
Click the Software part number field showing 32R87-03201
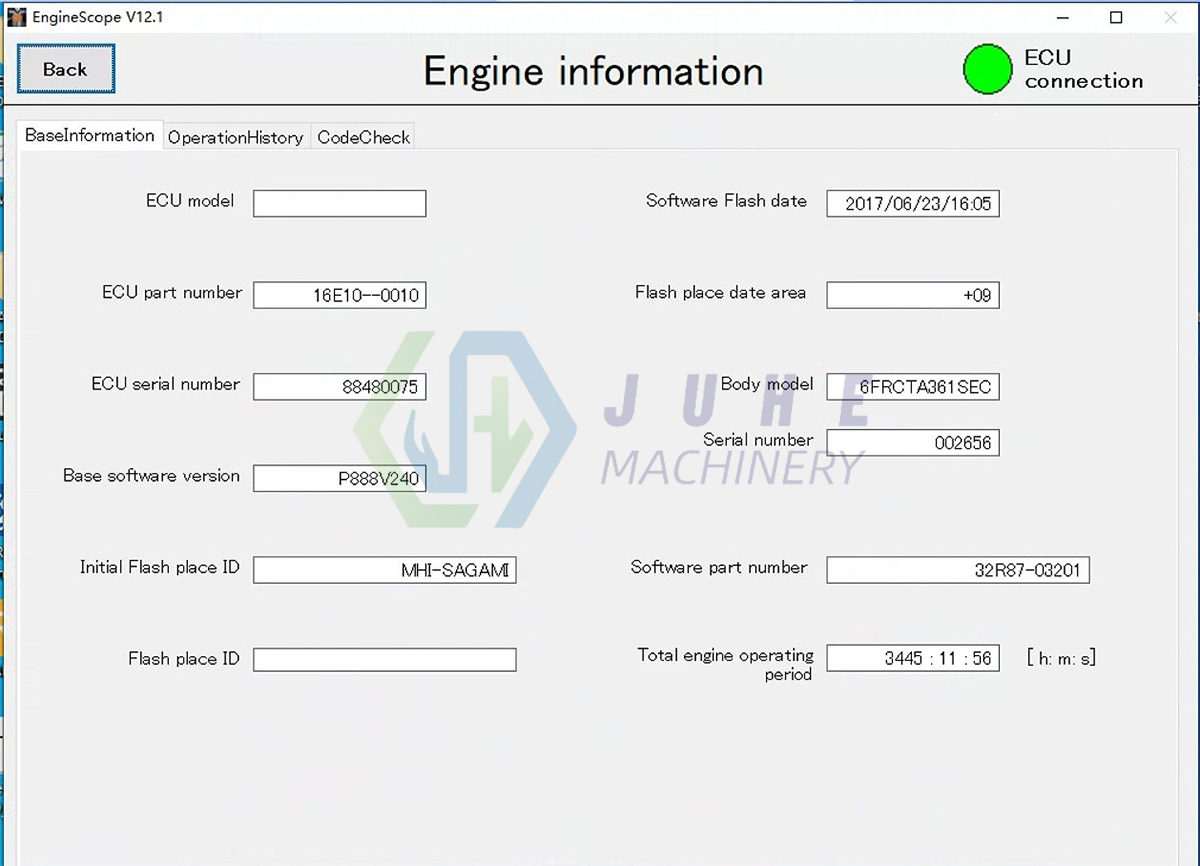(957, 570)
